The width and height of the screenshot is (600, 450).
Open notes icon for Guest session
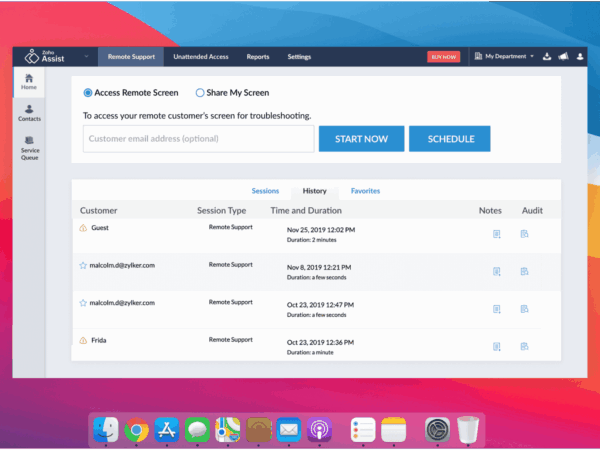click(496, 234)
